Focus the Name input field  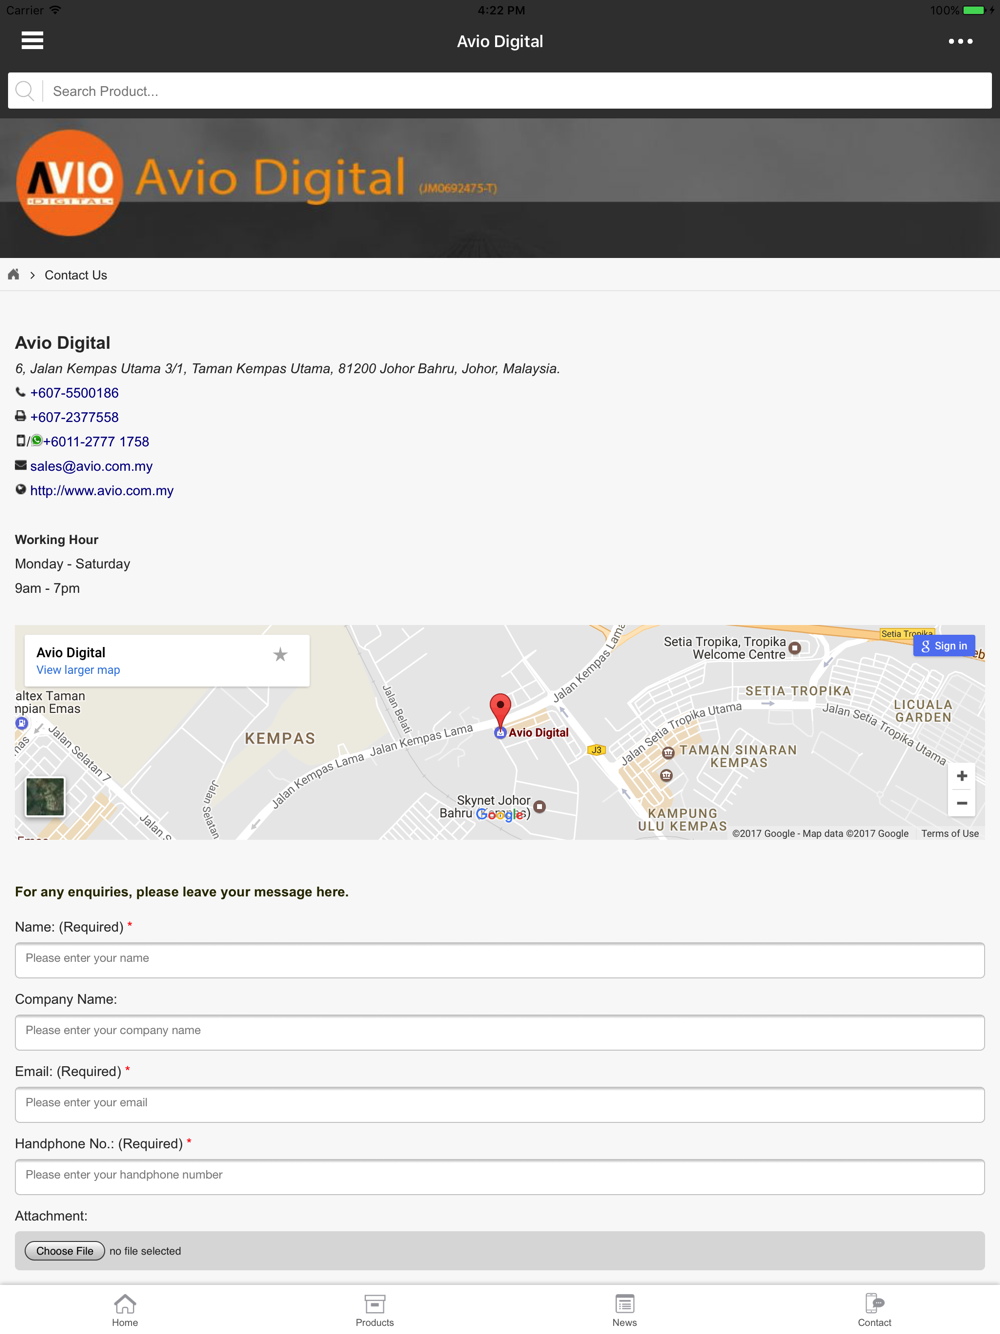tap(500, 960)
